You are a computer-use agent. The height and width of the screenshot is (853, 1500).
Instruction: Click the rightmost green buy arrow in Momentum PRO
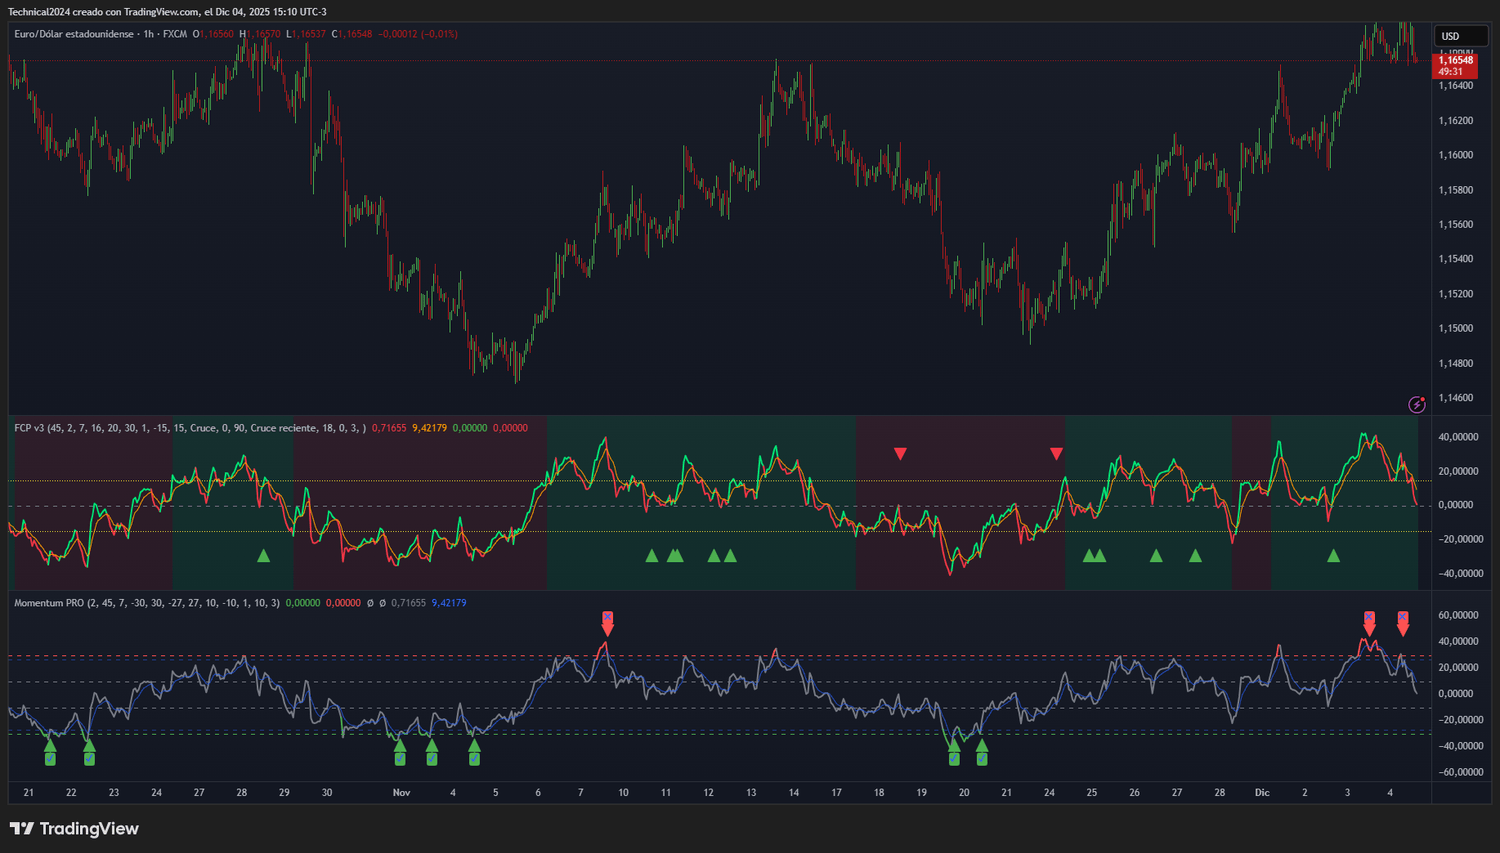pyautogui.click(x=981, y=750)
